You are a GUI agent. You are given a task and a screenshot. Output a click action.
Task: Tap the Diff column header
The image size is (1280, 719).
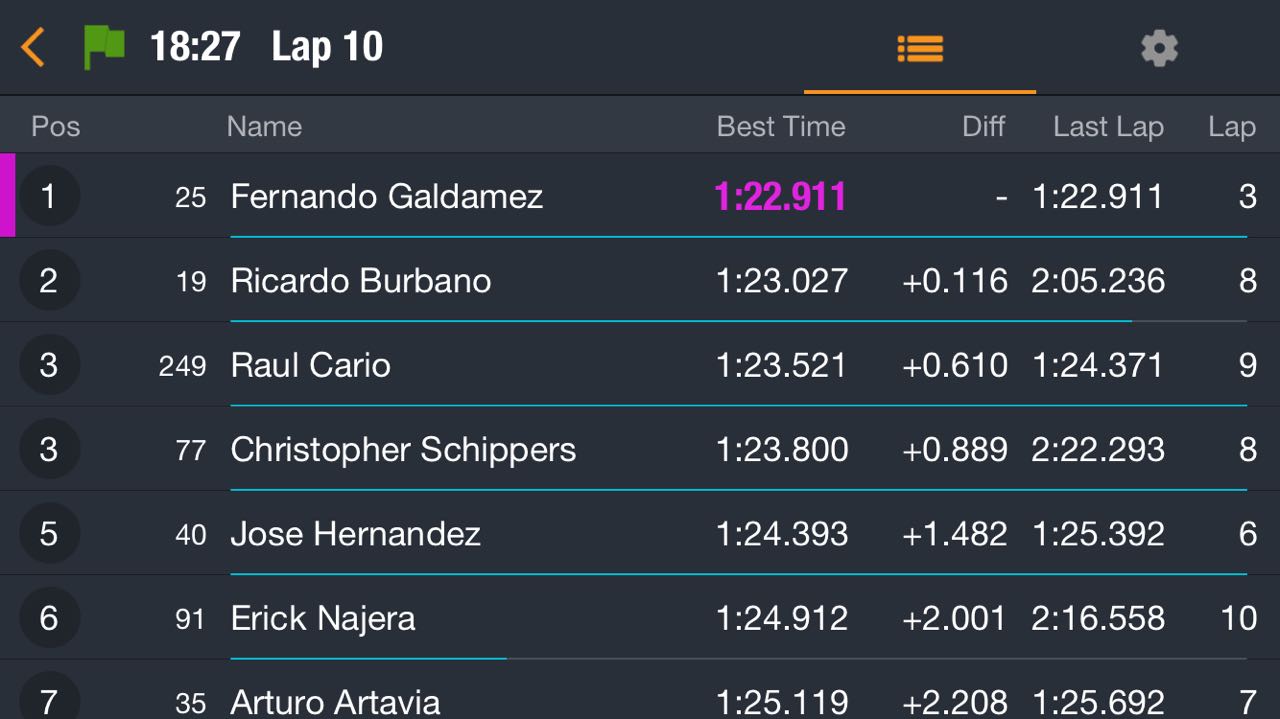point(983,127)
